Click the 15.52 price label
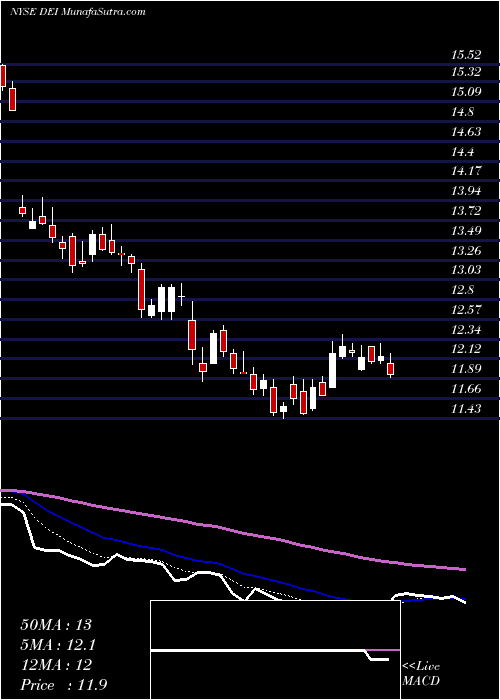Screen dimensions: 500x700 (x=466, y=56)
